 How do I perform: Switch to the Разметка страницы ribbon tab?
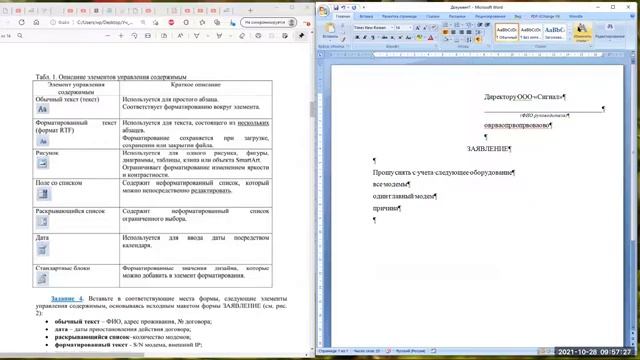coord(399,16)
